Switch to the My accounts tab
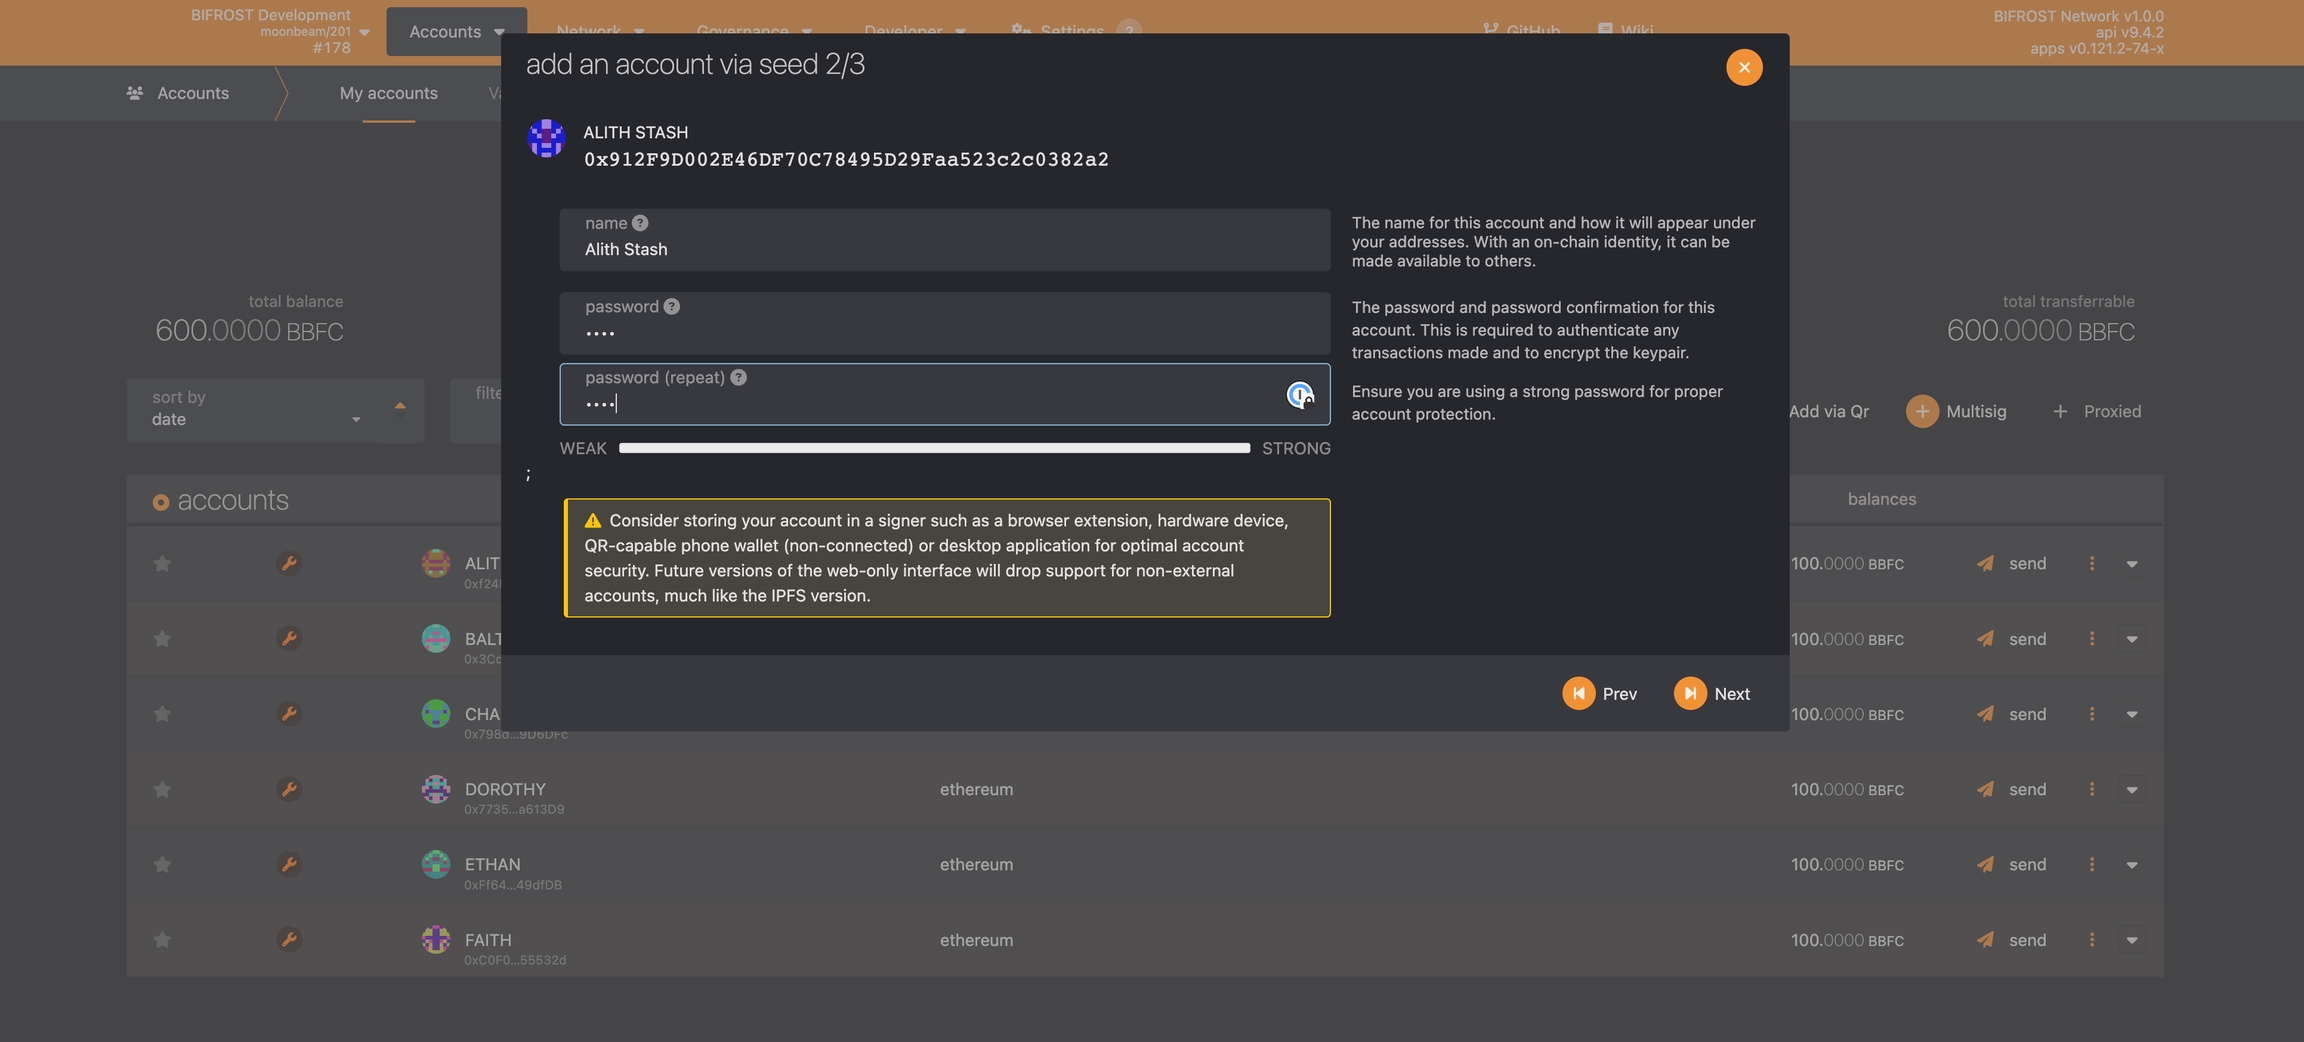Image resolution: width=2304 pixels, height=1042 pixels. [x=388, y=93]
